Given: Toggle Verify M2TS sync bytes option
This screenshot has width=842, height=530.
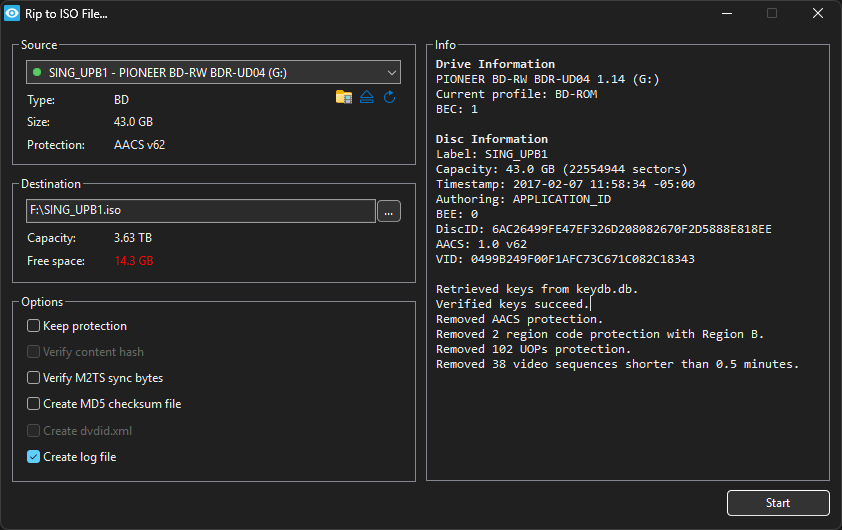Looking at the screenshot, I should [x=34, y=378].
